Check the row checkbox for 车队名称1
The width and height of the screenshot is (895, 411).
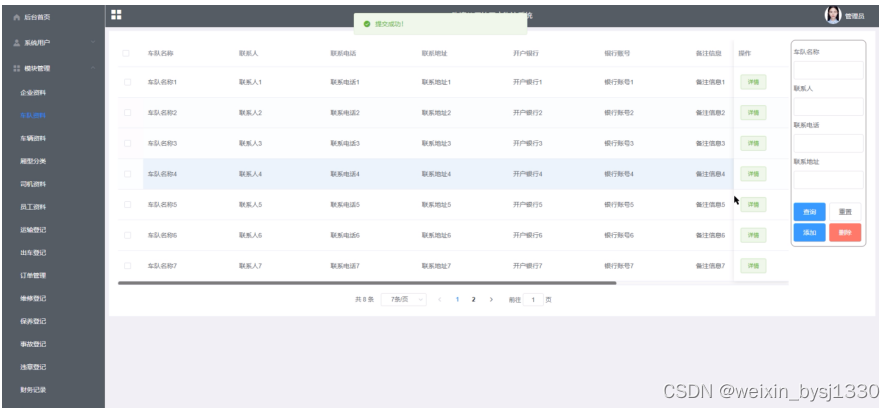point(127,82)
